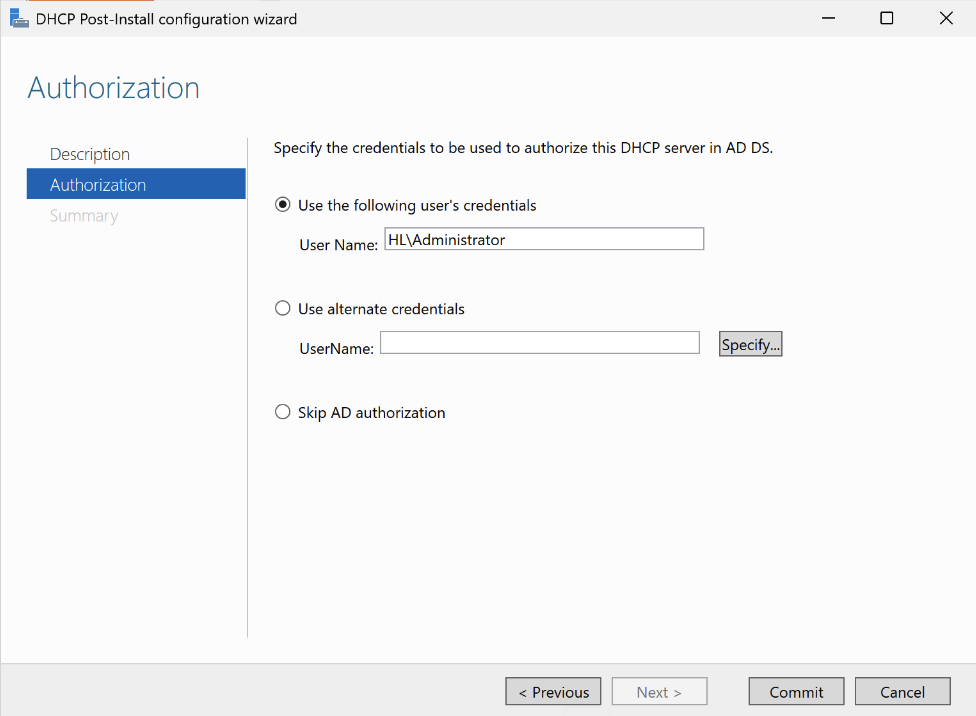
Task: Commit the DHCP authorization settings
Action: tap(796, 691)
